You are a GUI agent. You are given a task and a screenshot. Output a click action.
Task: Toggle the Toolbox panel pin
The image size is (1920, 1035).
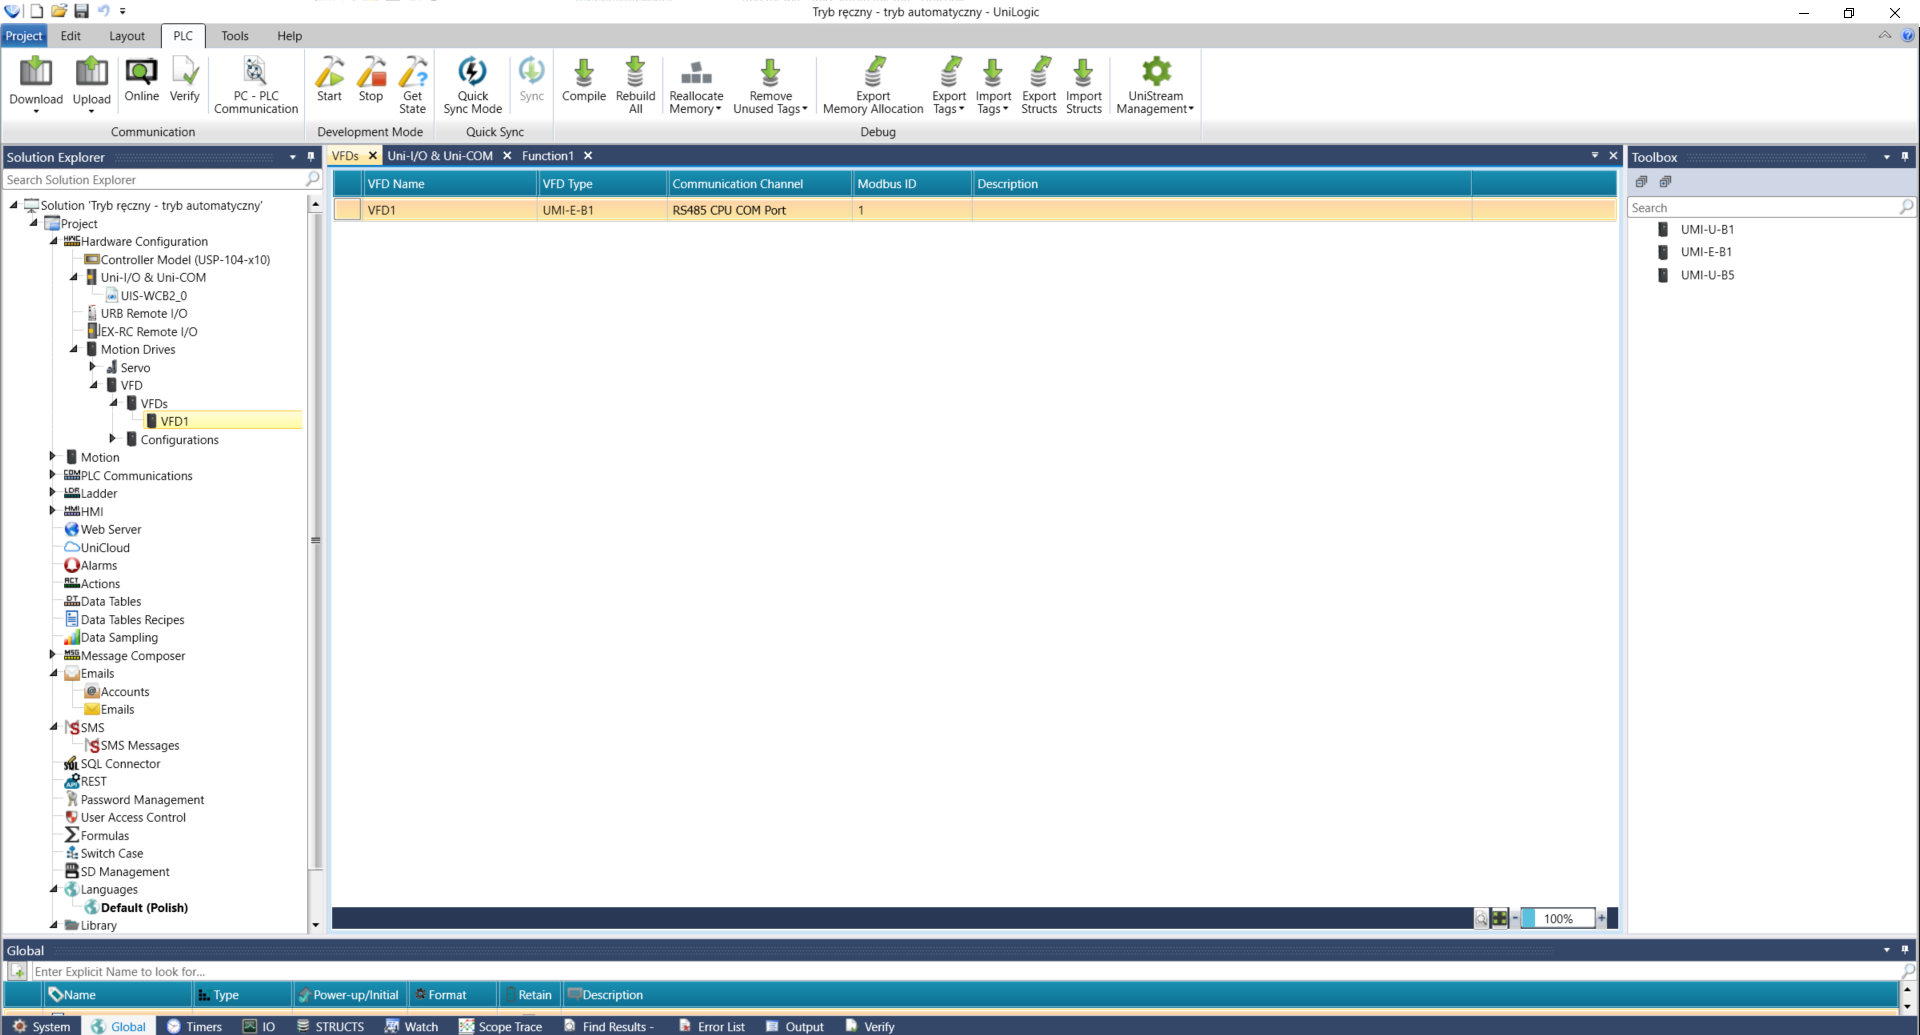coord(1905,157)
